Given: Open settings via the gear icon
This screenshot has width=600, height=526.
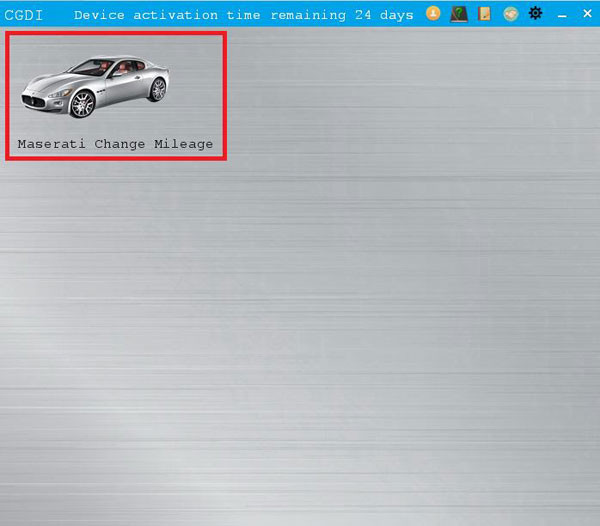Looking at the screenshot, I should [x=535, y=13].
